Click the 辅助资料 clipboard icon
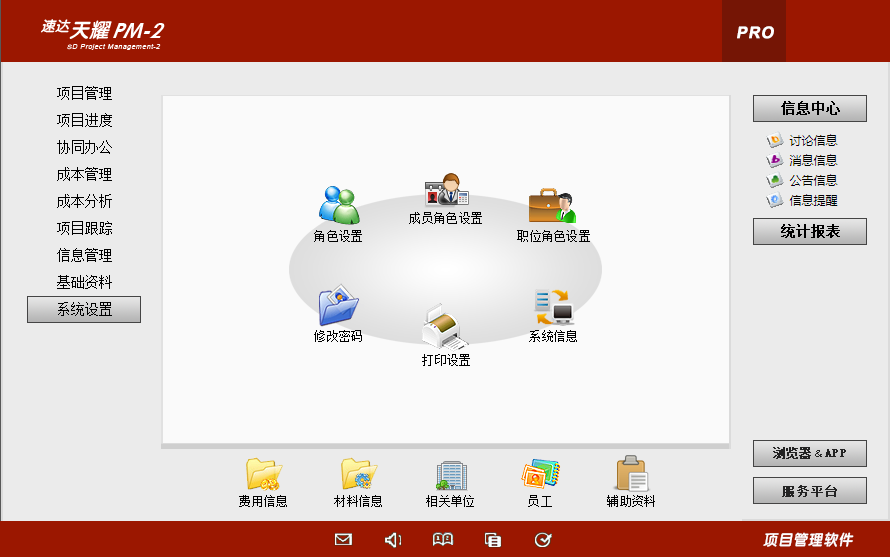Image resolution: width=890 pixels, height=557 pixels. click(x=631, y=475)
